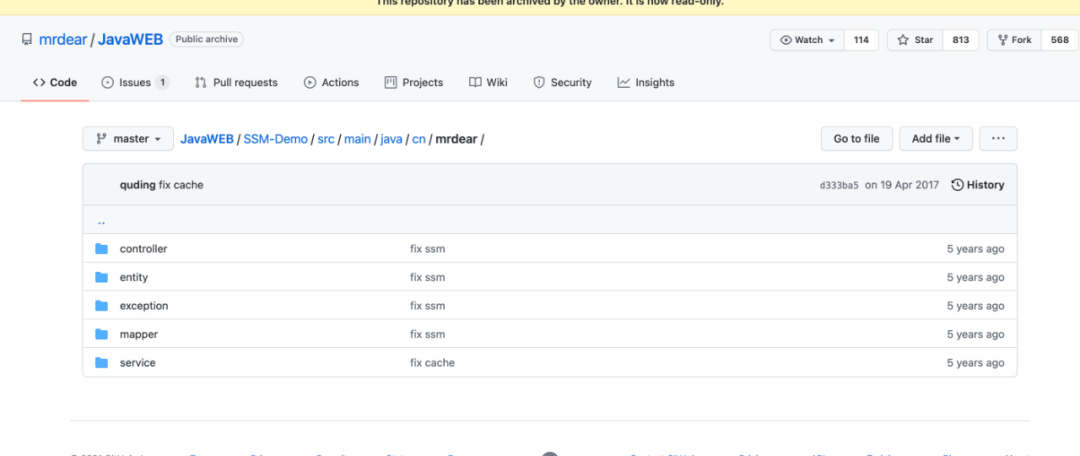Image resolution: width=1080 pixels, height=456 pixels.
Task: Go to java in the breadcrumb
Action: [391, 138]
